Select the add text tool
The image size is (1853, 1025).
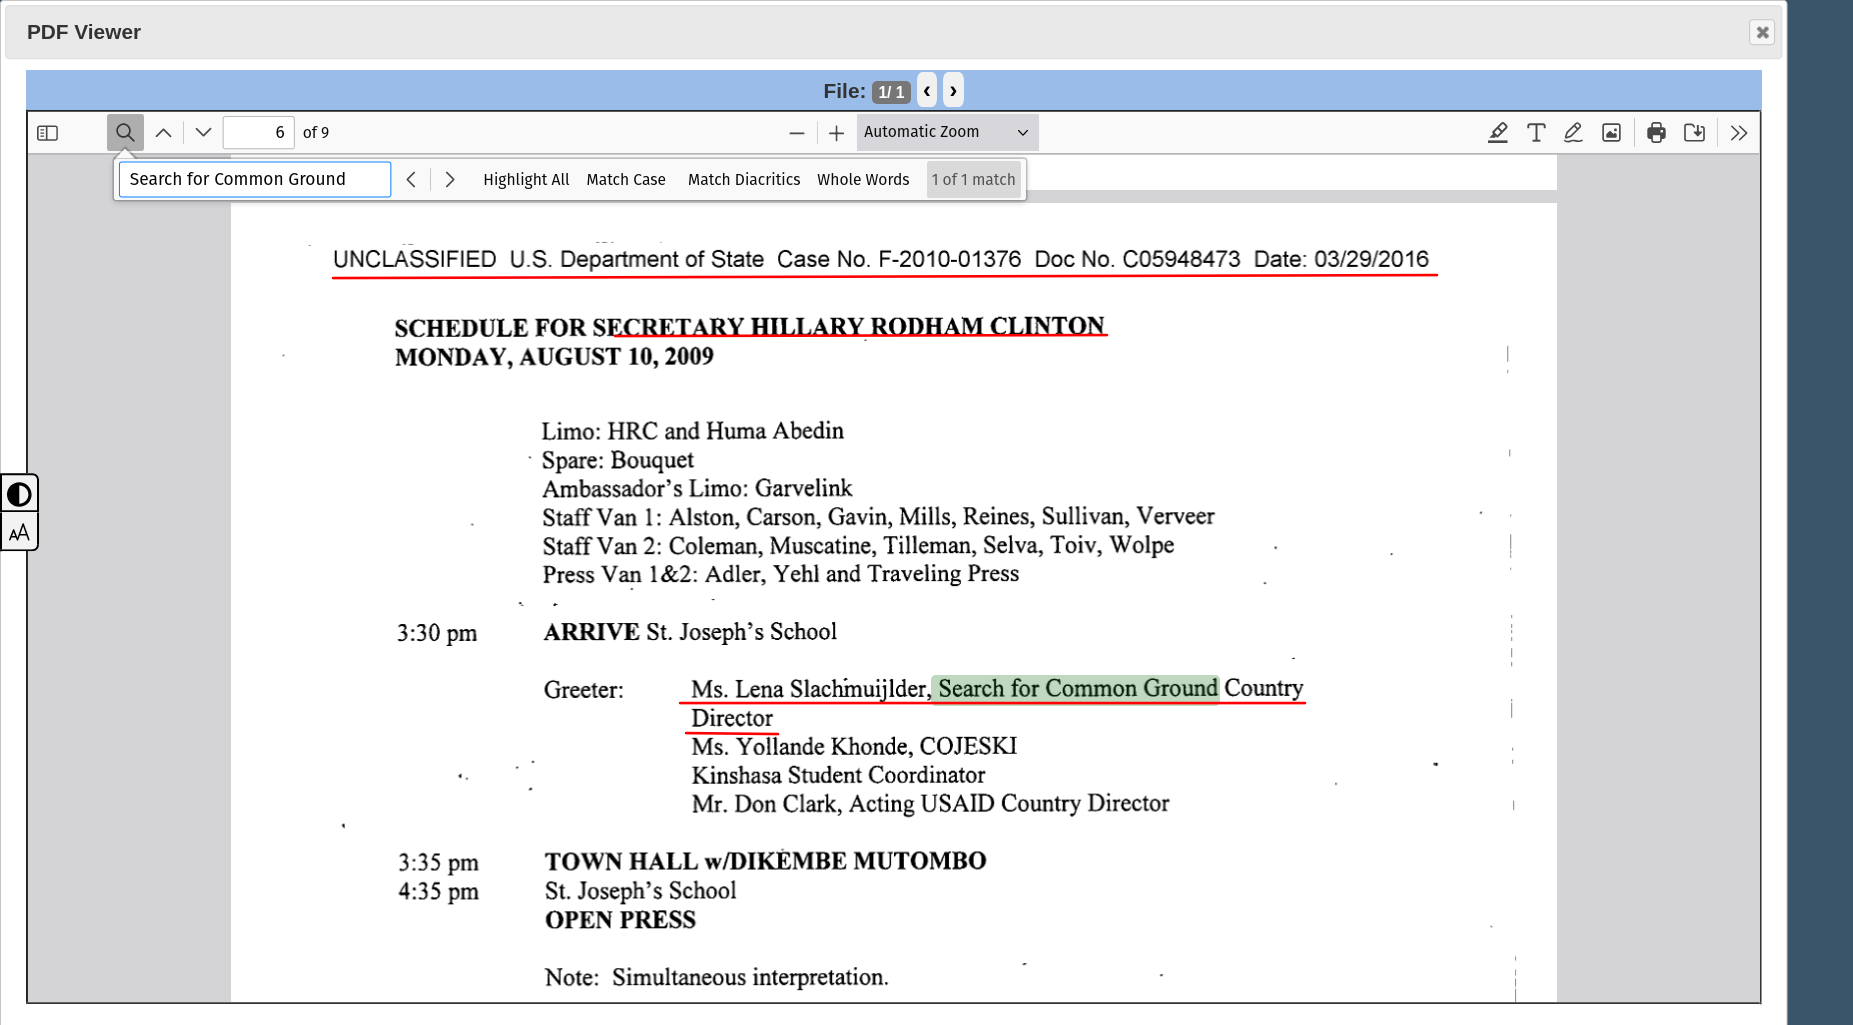tap(1536, 133)
